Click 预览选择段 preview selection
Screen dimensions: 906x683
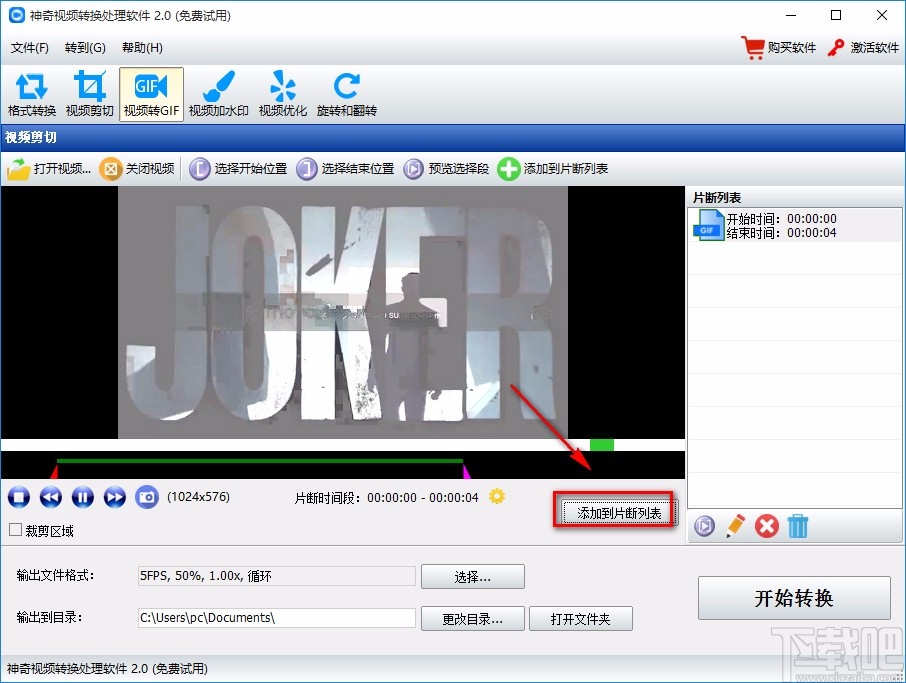(x=446, y=169)
